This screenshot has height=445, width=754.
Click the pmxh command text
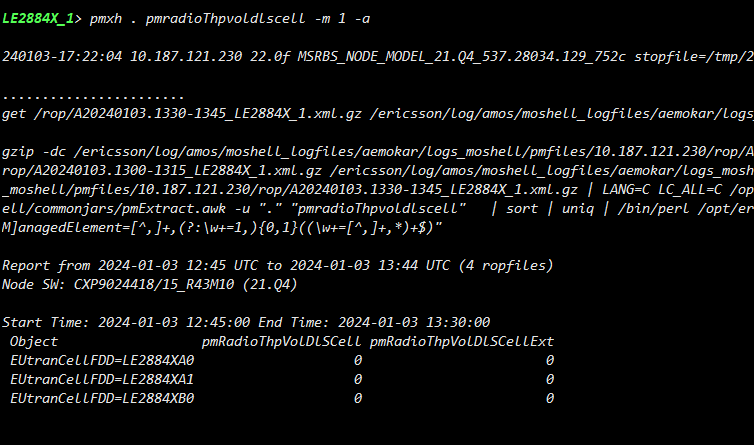[x=106, y=19]
